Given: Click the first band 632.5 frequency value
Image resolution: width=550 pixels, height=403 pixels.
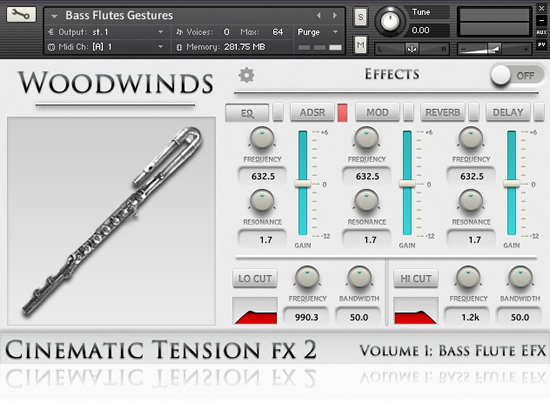Looking at the screenshot, I should 263,176.
